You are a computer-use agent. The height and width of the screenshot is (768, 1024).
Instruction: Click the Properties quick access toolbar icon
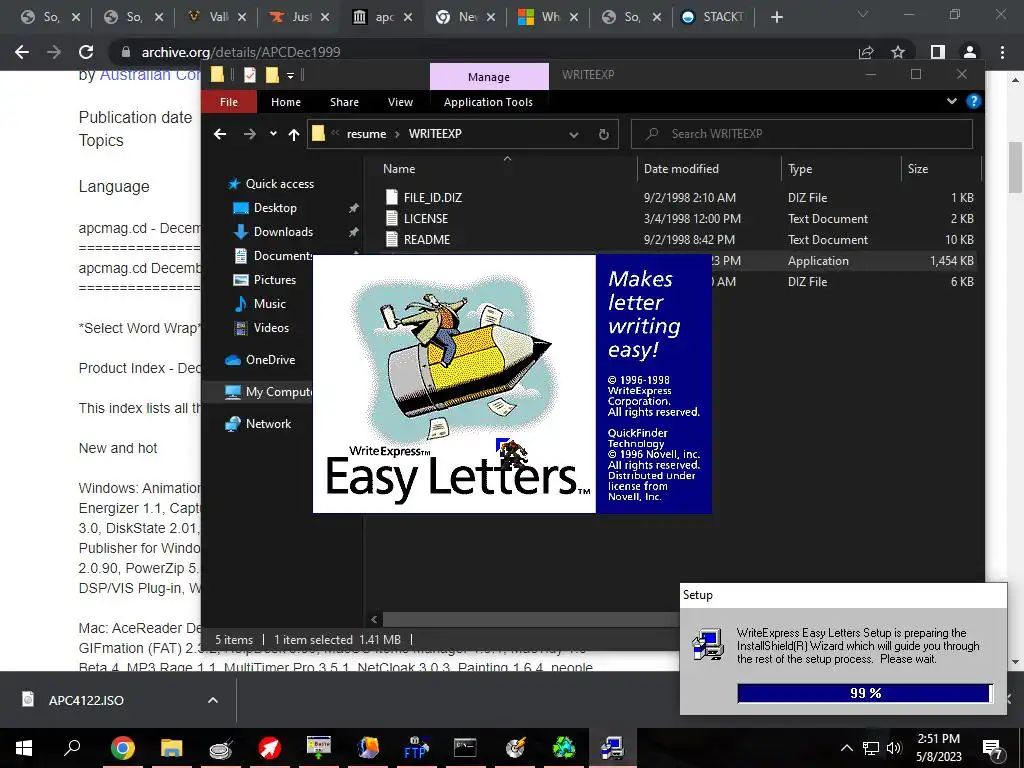tap(249, 75)
